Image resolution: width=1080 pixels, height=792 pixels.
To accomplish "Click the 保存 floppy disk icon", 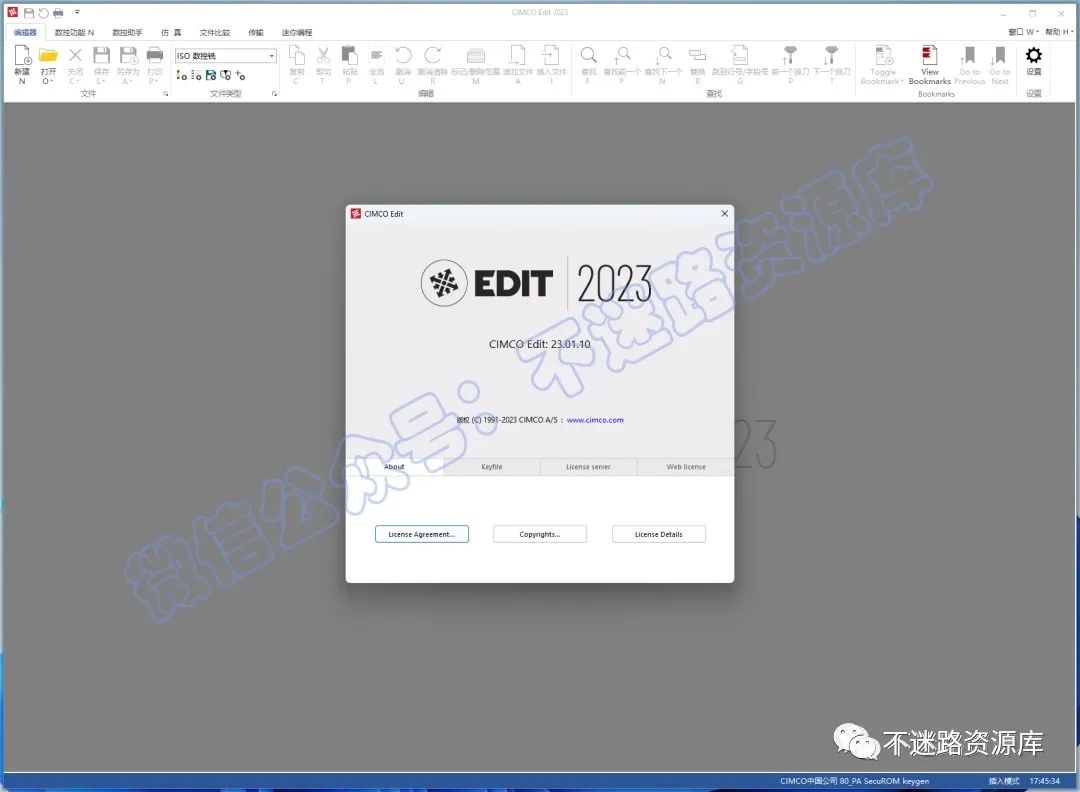I will (101, 56).
